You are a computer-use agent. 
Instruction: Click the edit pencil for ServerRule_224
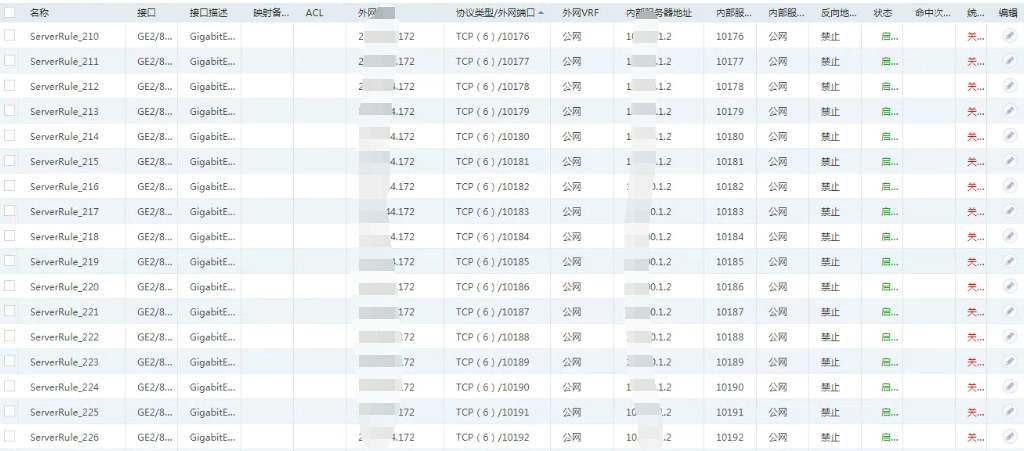1010,387
